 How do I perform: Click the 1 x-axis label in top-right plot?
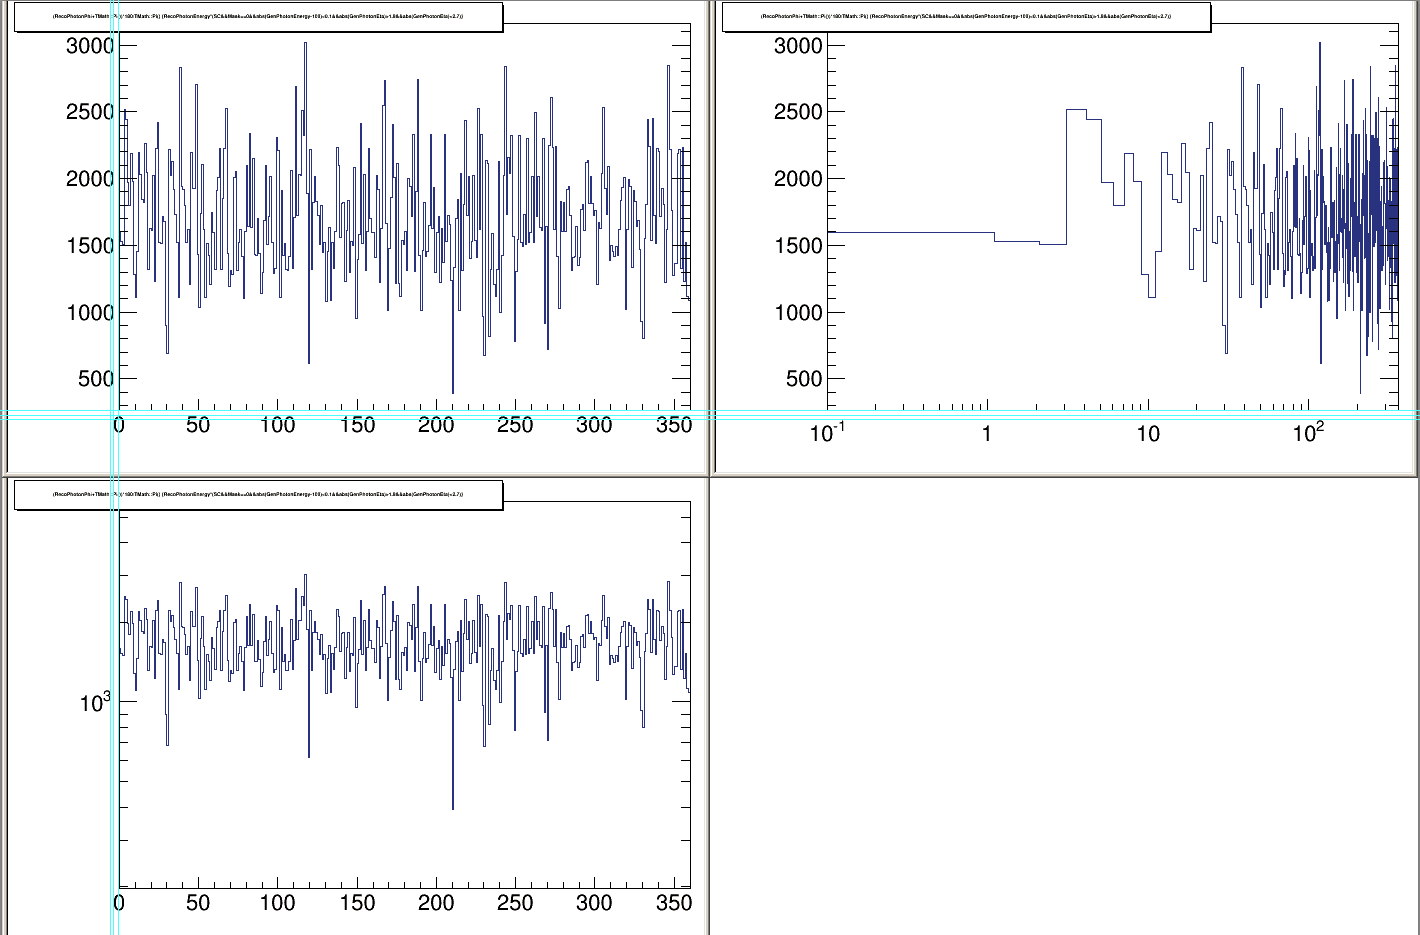[987, 434]
